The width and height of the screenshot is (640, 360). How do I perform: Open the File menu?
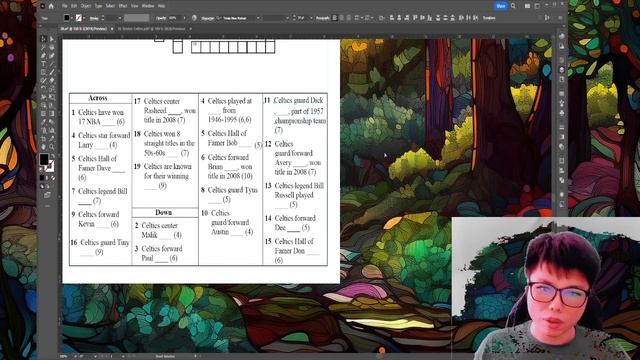(65, 6)
